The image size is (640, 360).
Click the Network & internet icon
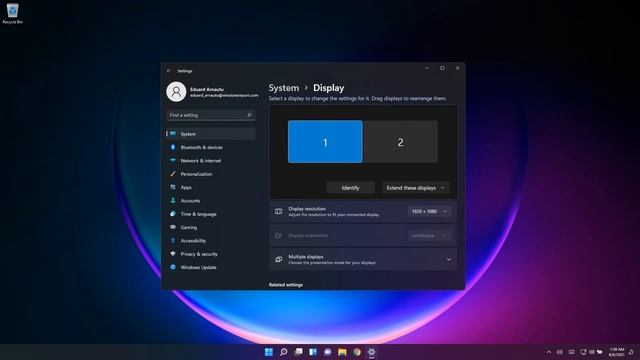pyautogui.click(x=173, y=160)
